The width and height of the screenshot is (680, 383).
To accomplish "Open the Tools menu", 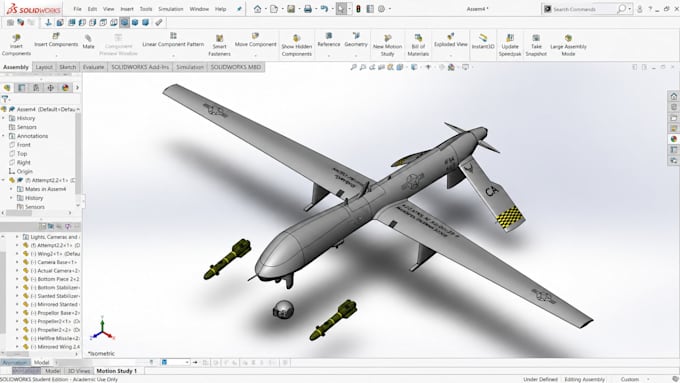I will point(146,9).
